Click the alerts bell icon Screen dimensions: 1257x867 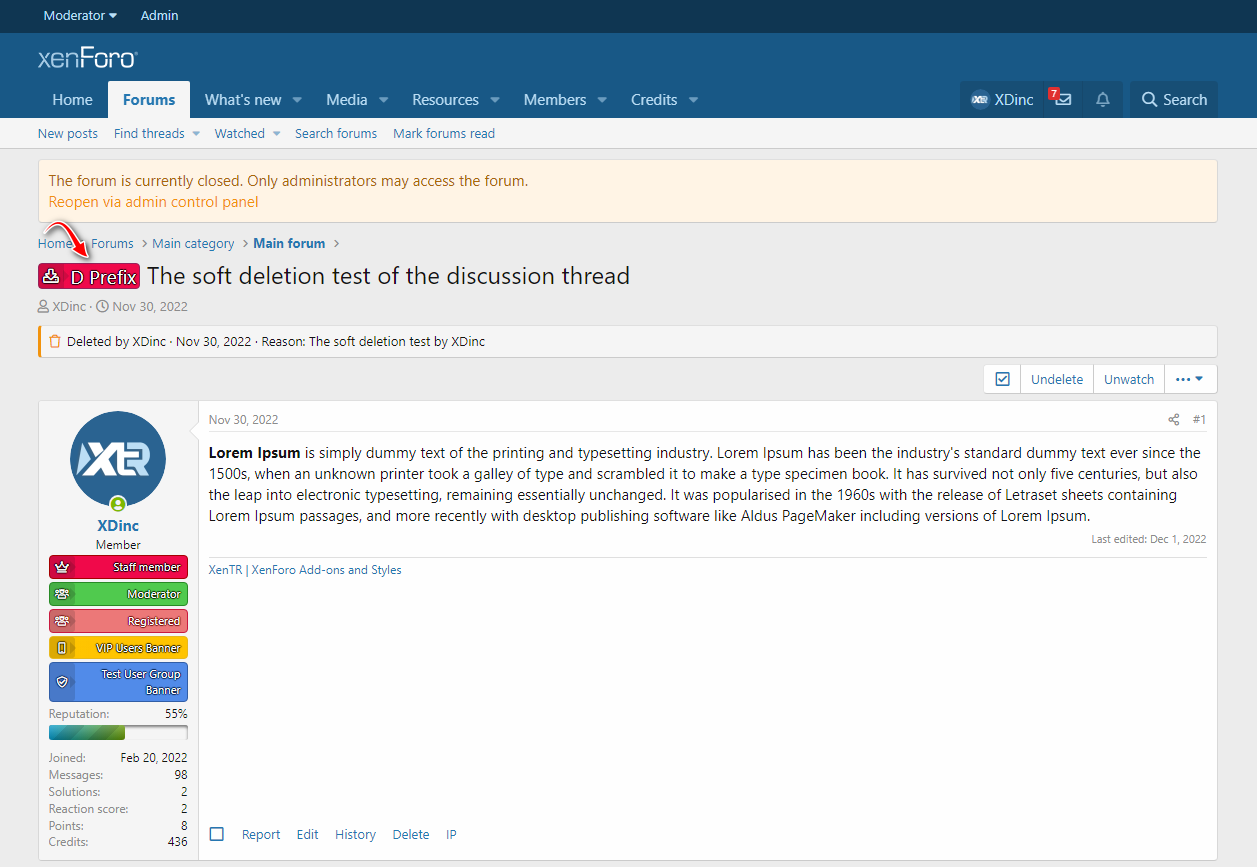(x=1103, y=100)
